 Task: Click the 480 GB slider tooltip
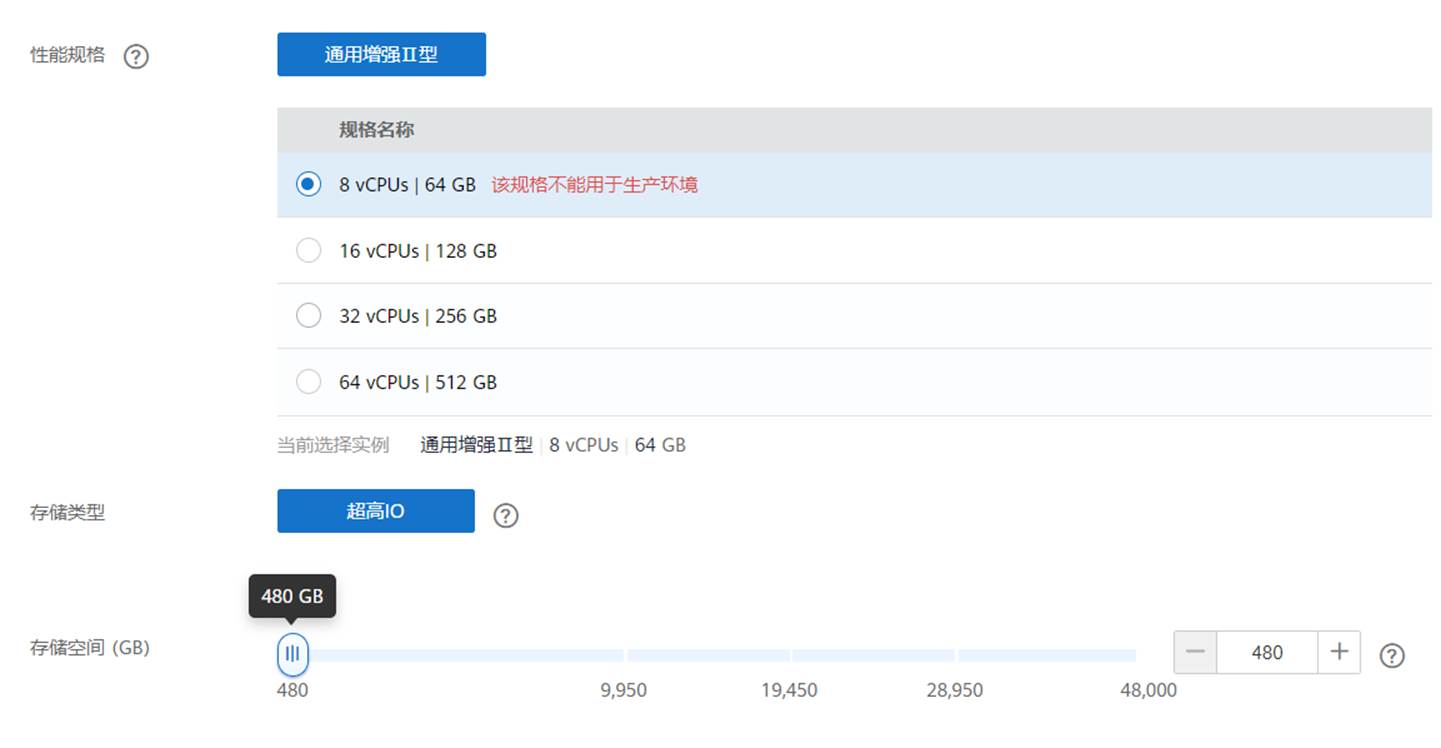click(292, 596)
